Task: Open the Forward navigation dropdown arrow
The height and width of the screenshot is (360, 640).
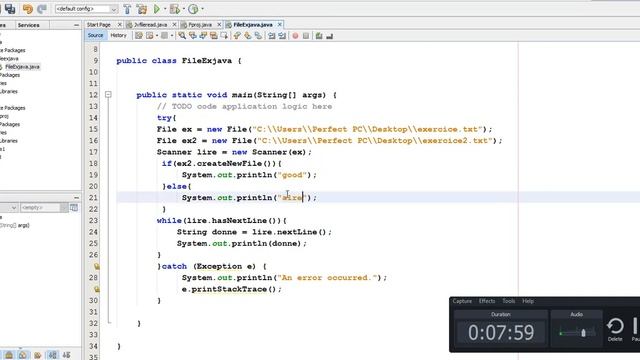Action: point(171,36)
